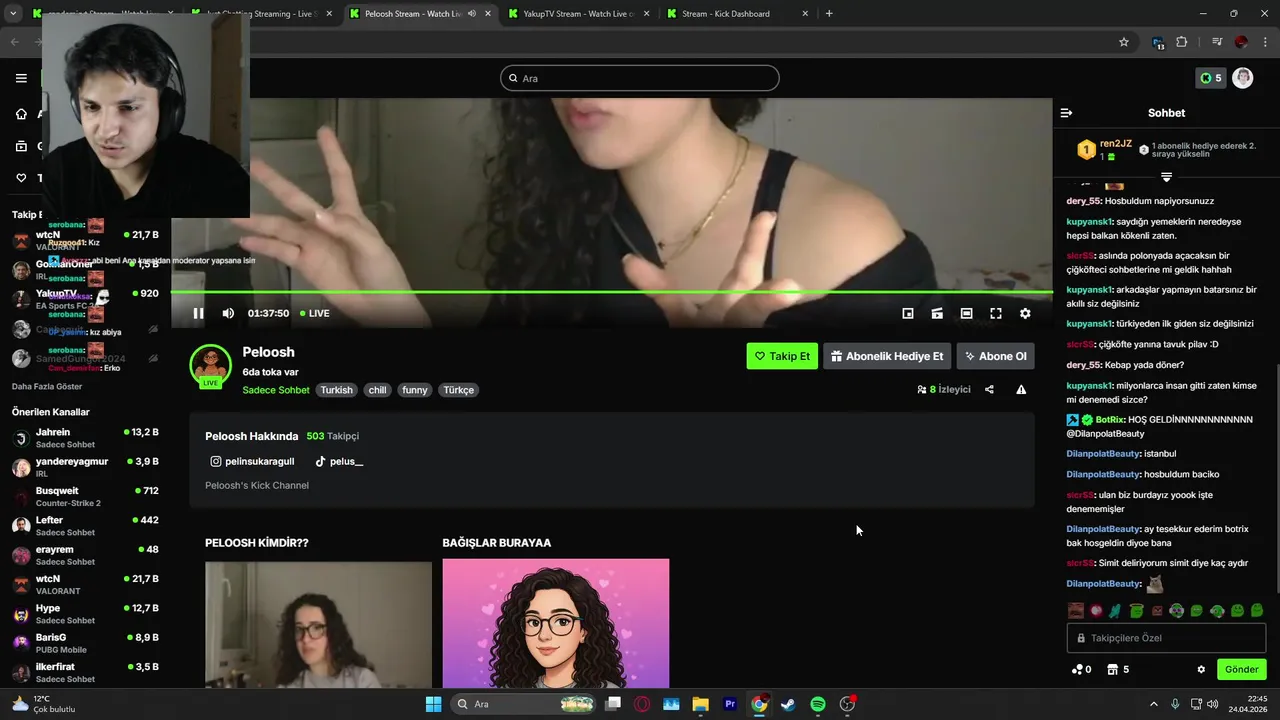Click the green Kick balance counter
This screenshot has width=1280, height=720.
pyautogui.click(x=1211, y=78)
